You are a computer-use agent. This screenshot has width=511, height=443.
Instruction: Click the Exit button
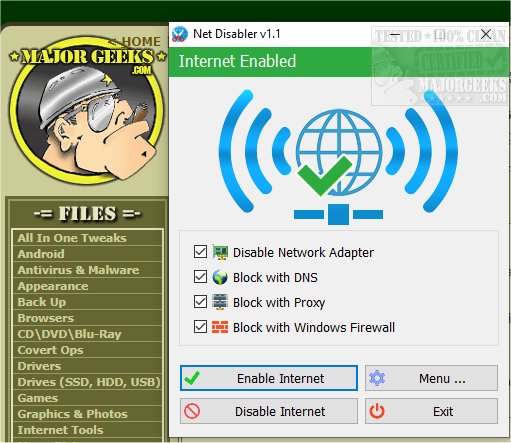coord(431,411)
